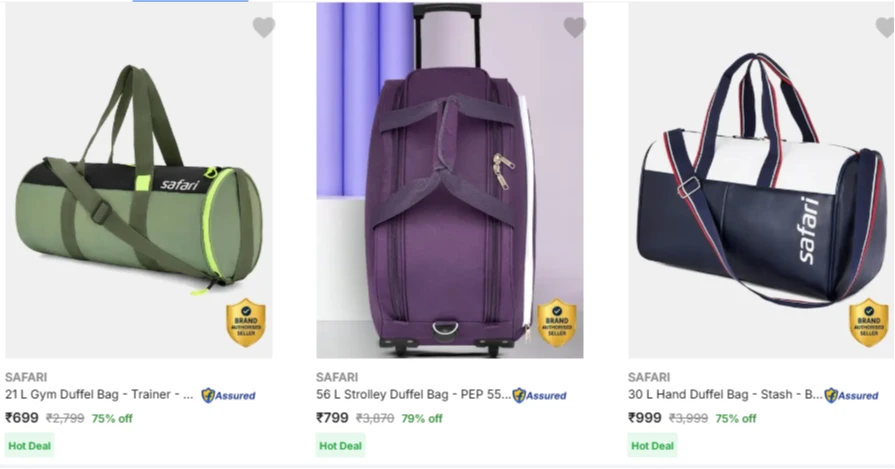Click Assured badge beside 56 L Strolley Duffel
Image resolution: width=895 pixels, height=469 pixels.
[539, 395]
